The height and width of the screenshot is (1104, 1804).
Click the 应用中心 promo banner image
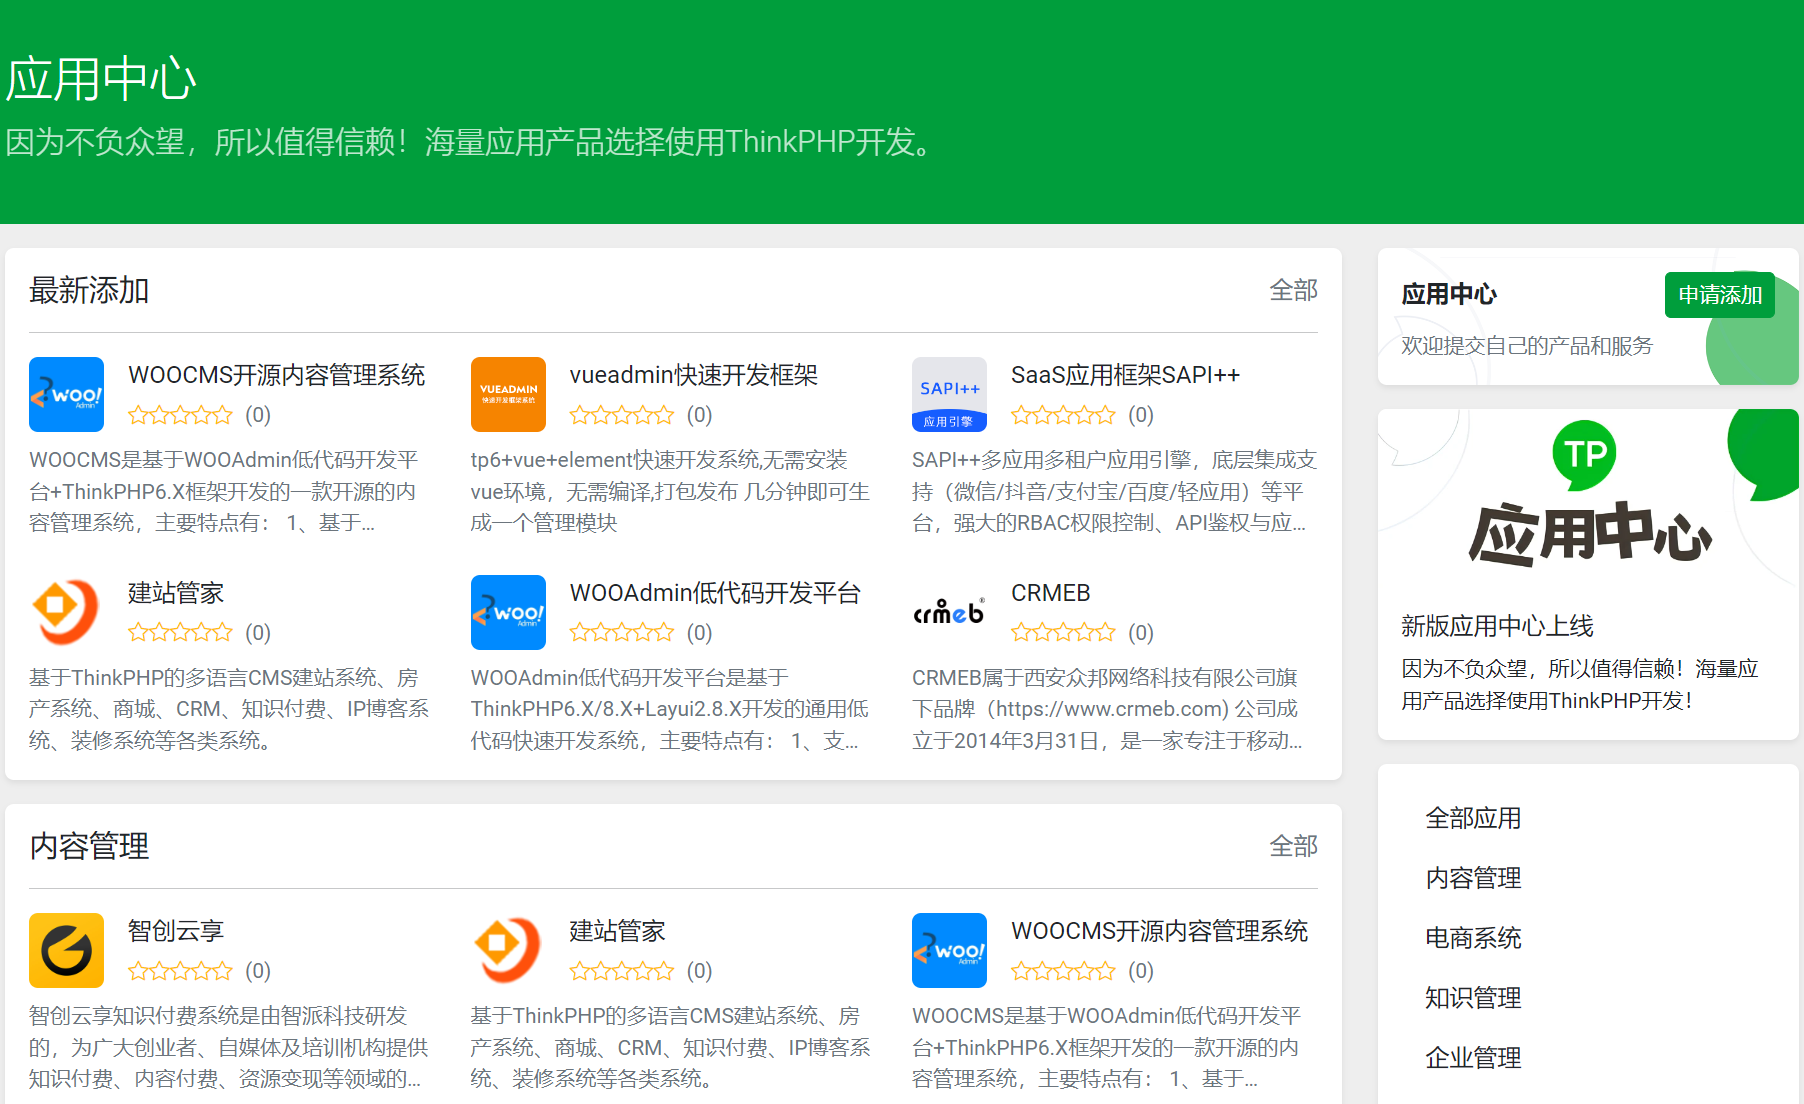(1588, 498)
